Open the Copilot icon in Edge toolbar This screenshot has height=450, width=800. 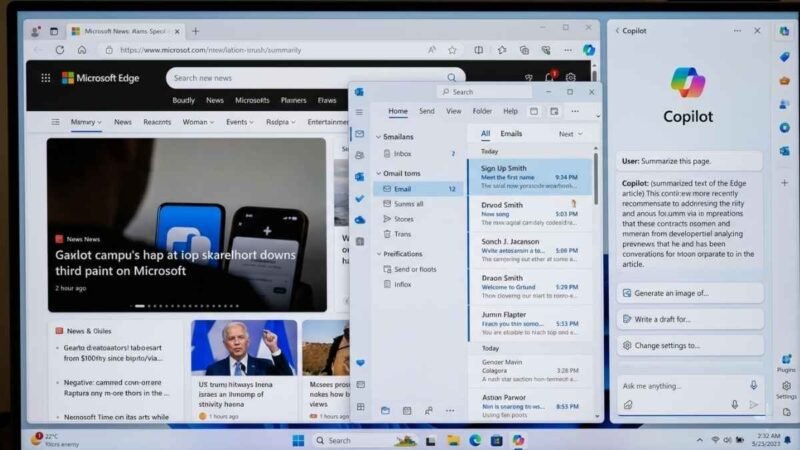coord(589,50)
